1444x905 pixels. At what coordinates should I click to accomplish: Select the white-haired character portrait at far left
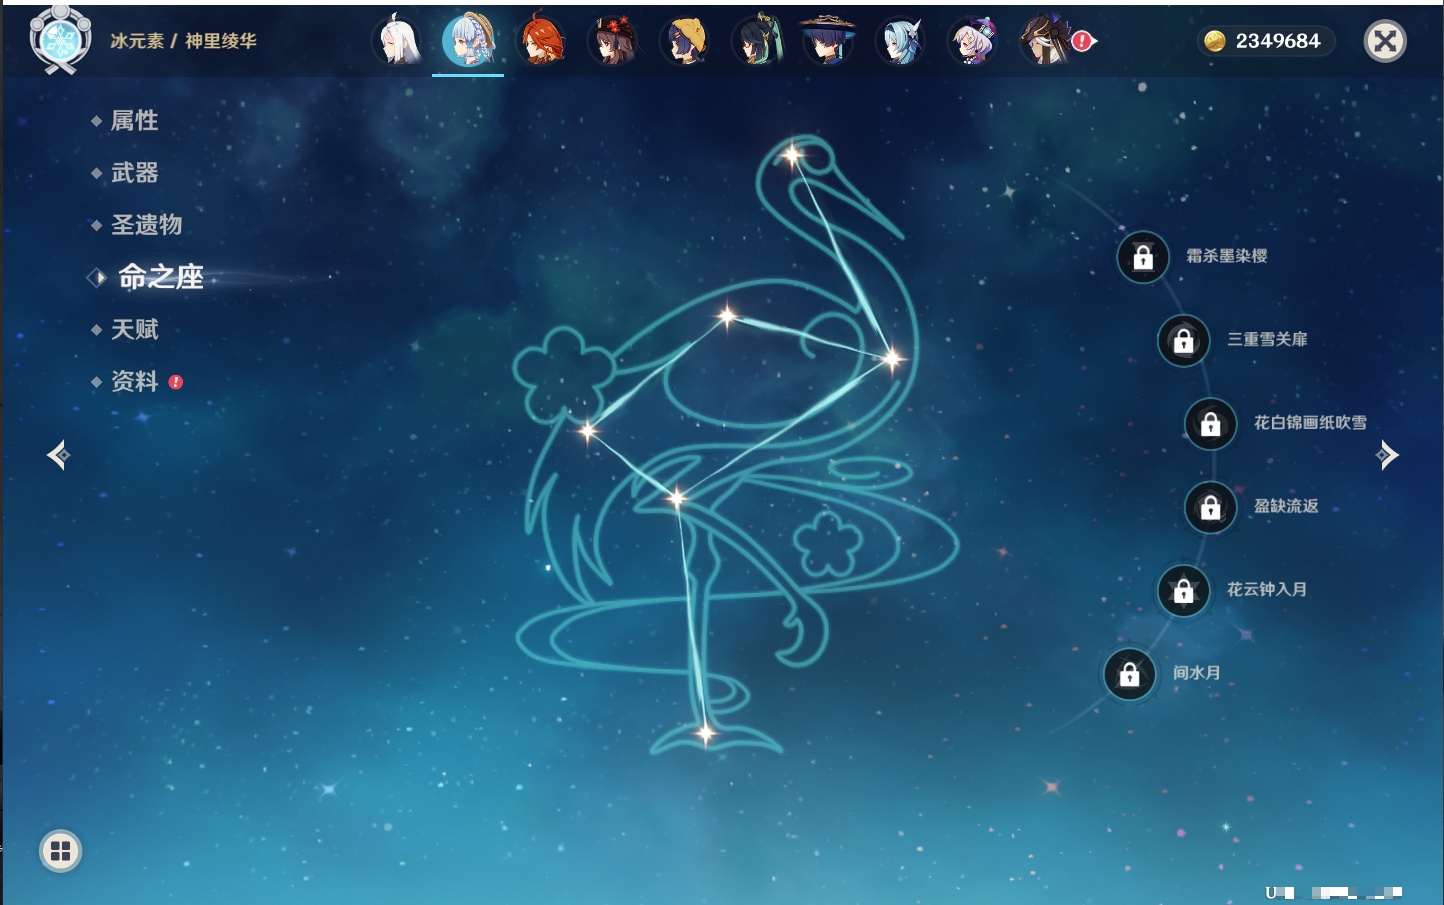click(397, 41)
